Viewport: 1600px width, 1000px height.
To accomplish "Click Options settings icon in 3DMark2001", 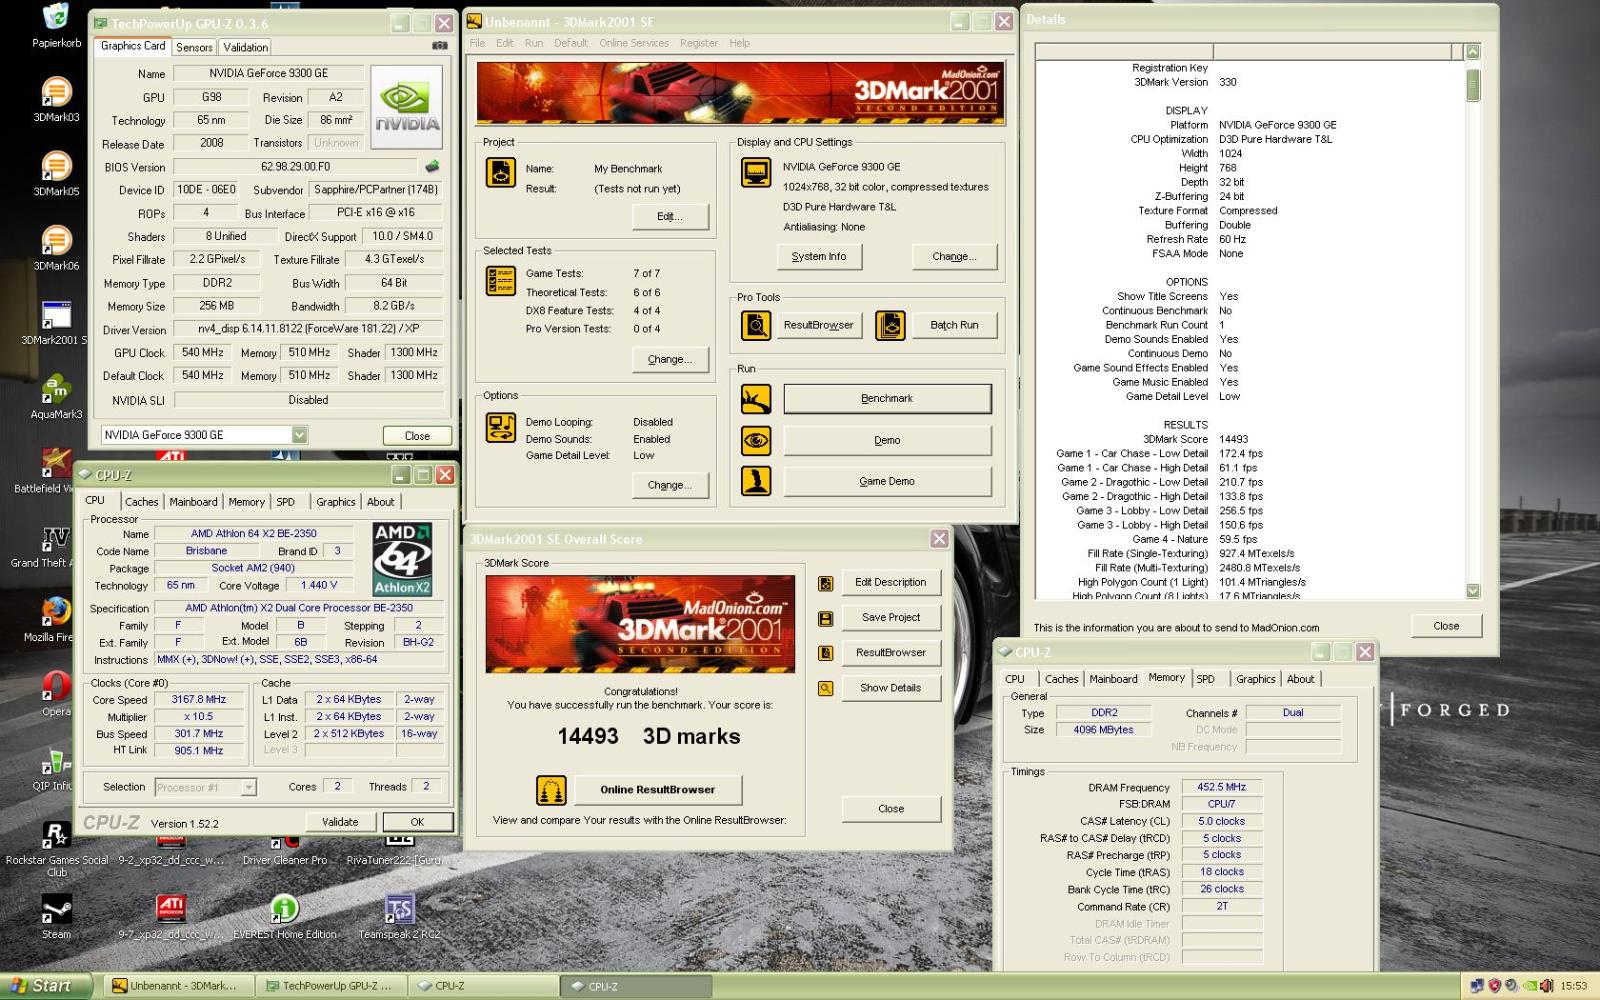I will click(x=501, y=427).
